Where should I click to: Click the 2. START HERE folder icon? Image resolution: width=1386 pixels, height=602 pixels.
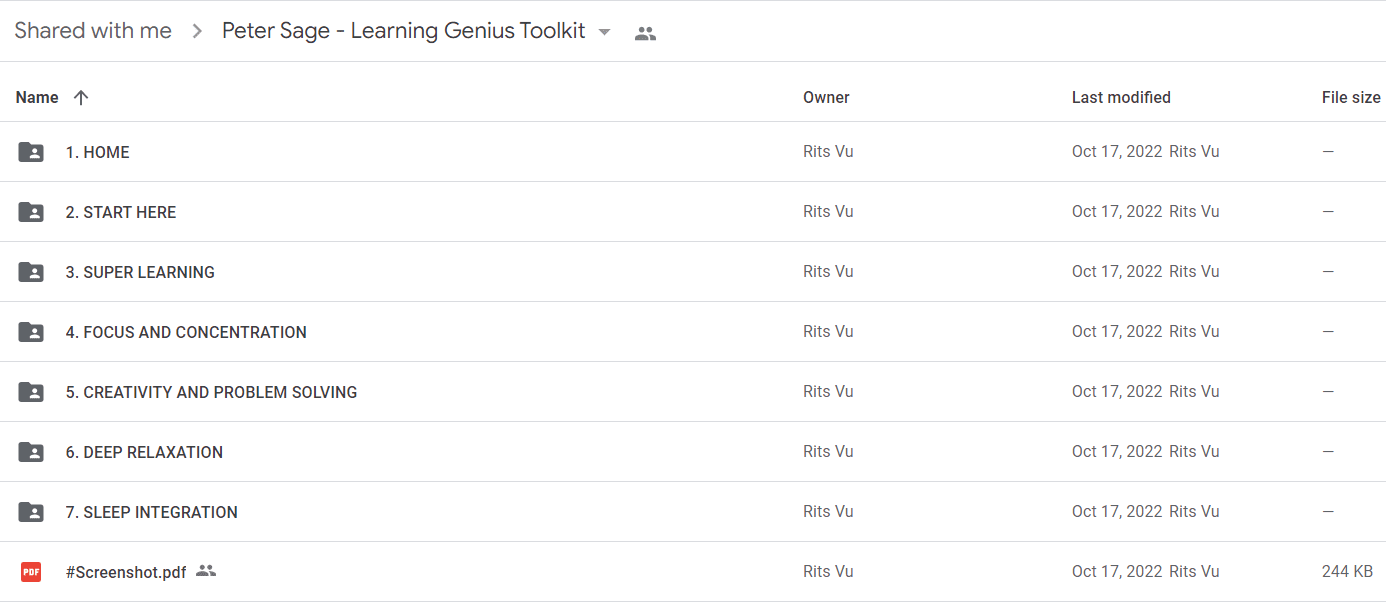click(31, 212)
